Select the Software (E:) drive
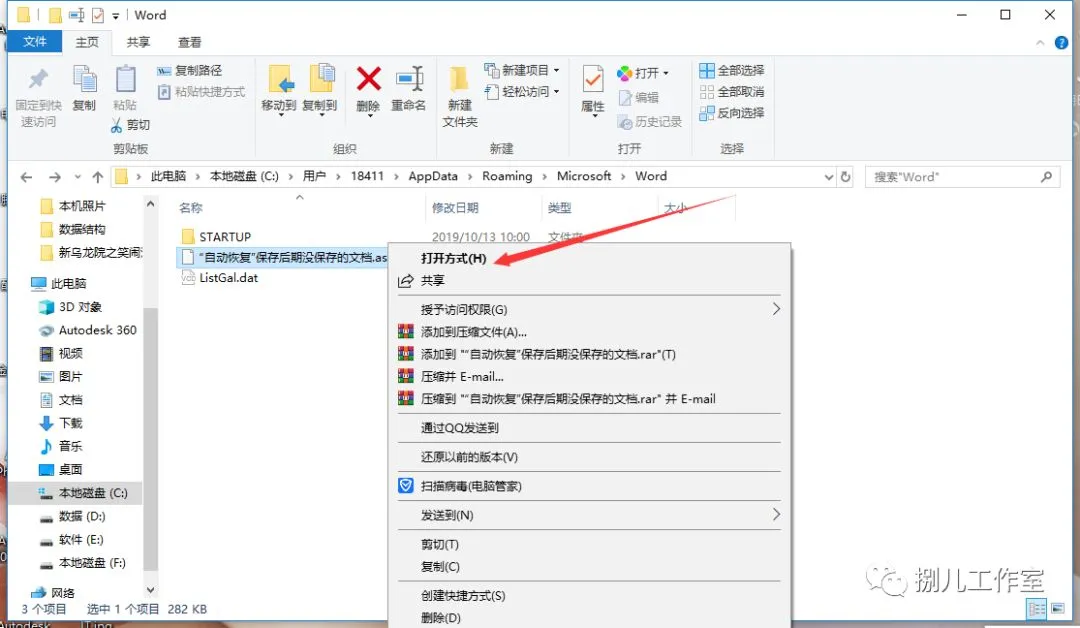Image resolution: width=1080 pixels, height=628 pixels. (81, 539)
